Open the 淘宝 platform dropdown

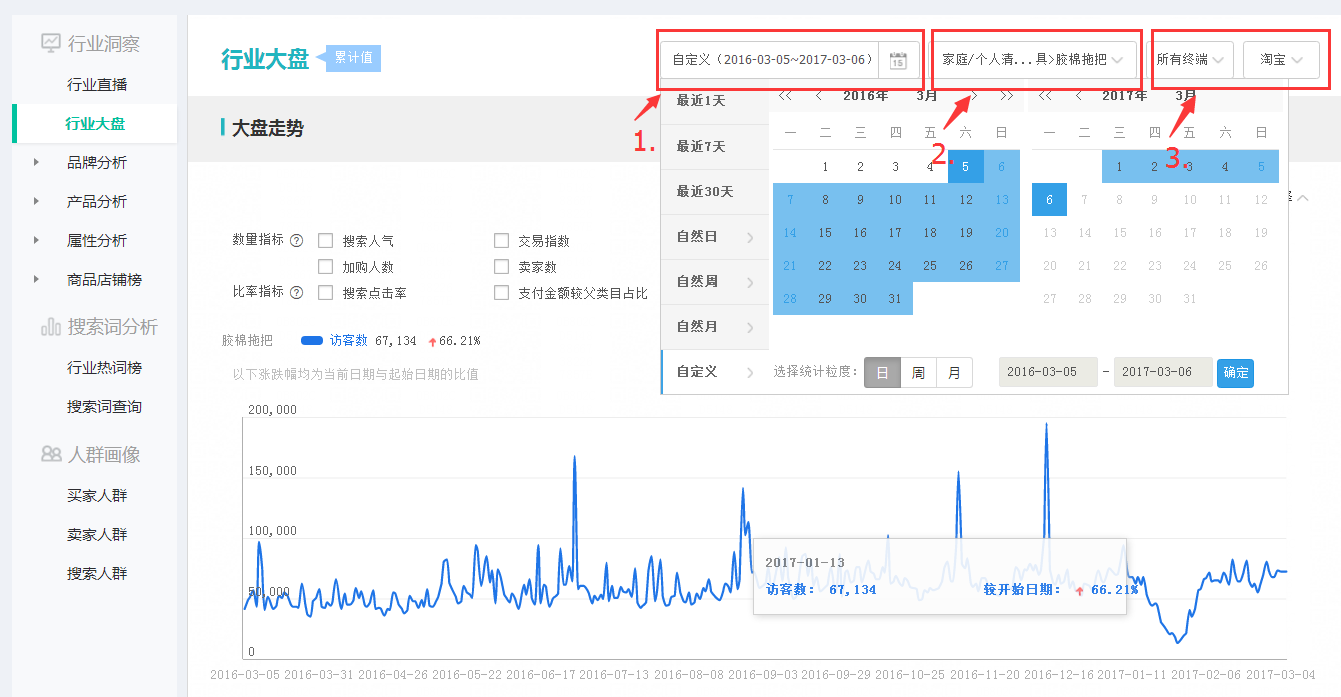click(x=1281, y=60)
